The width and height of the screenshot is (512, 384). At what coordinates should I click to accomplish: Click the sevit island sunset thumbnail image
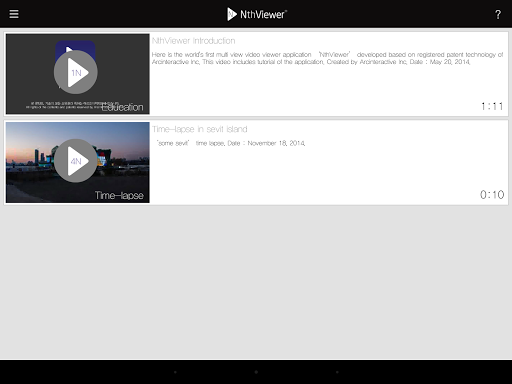78,162
